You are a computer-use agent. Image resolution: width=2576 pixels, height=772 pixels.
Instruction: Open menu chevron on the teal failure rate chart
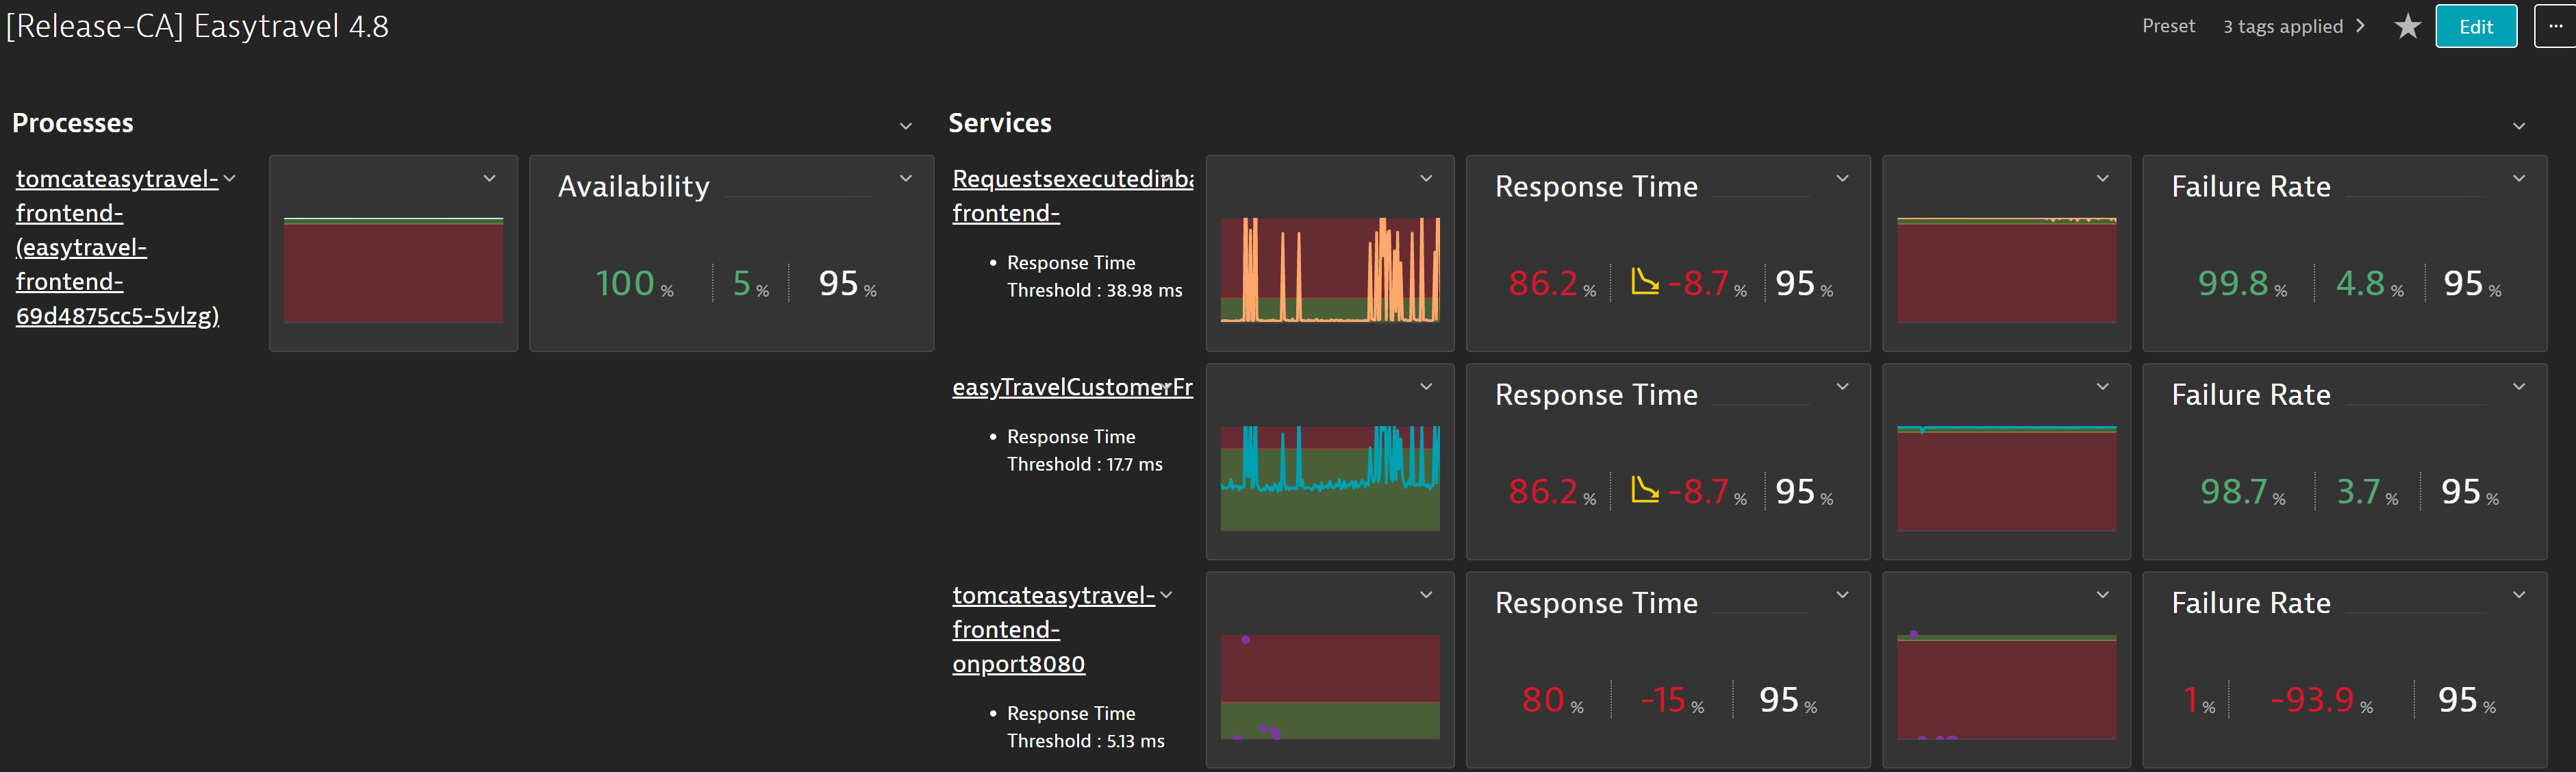[x=2103, y=386]
